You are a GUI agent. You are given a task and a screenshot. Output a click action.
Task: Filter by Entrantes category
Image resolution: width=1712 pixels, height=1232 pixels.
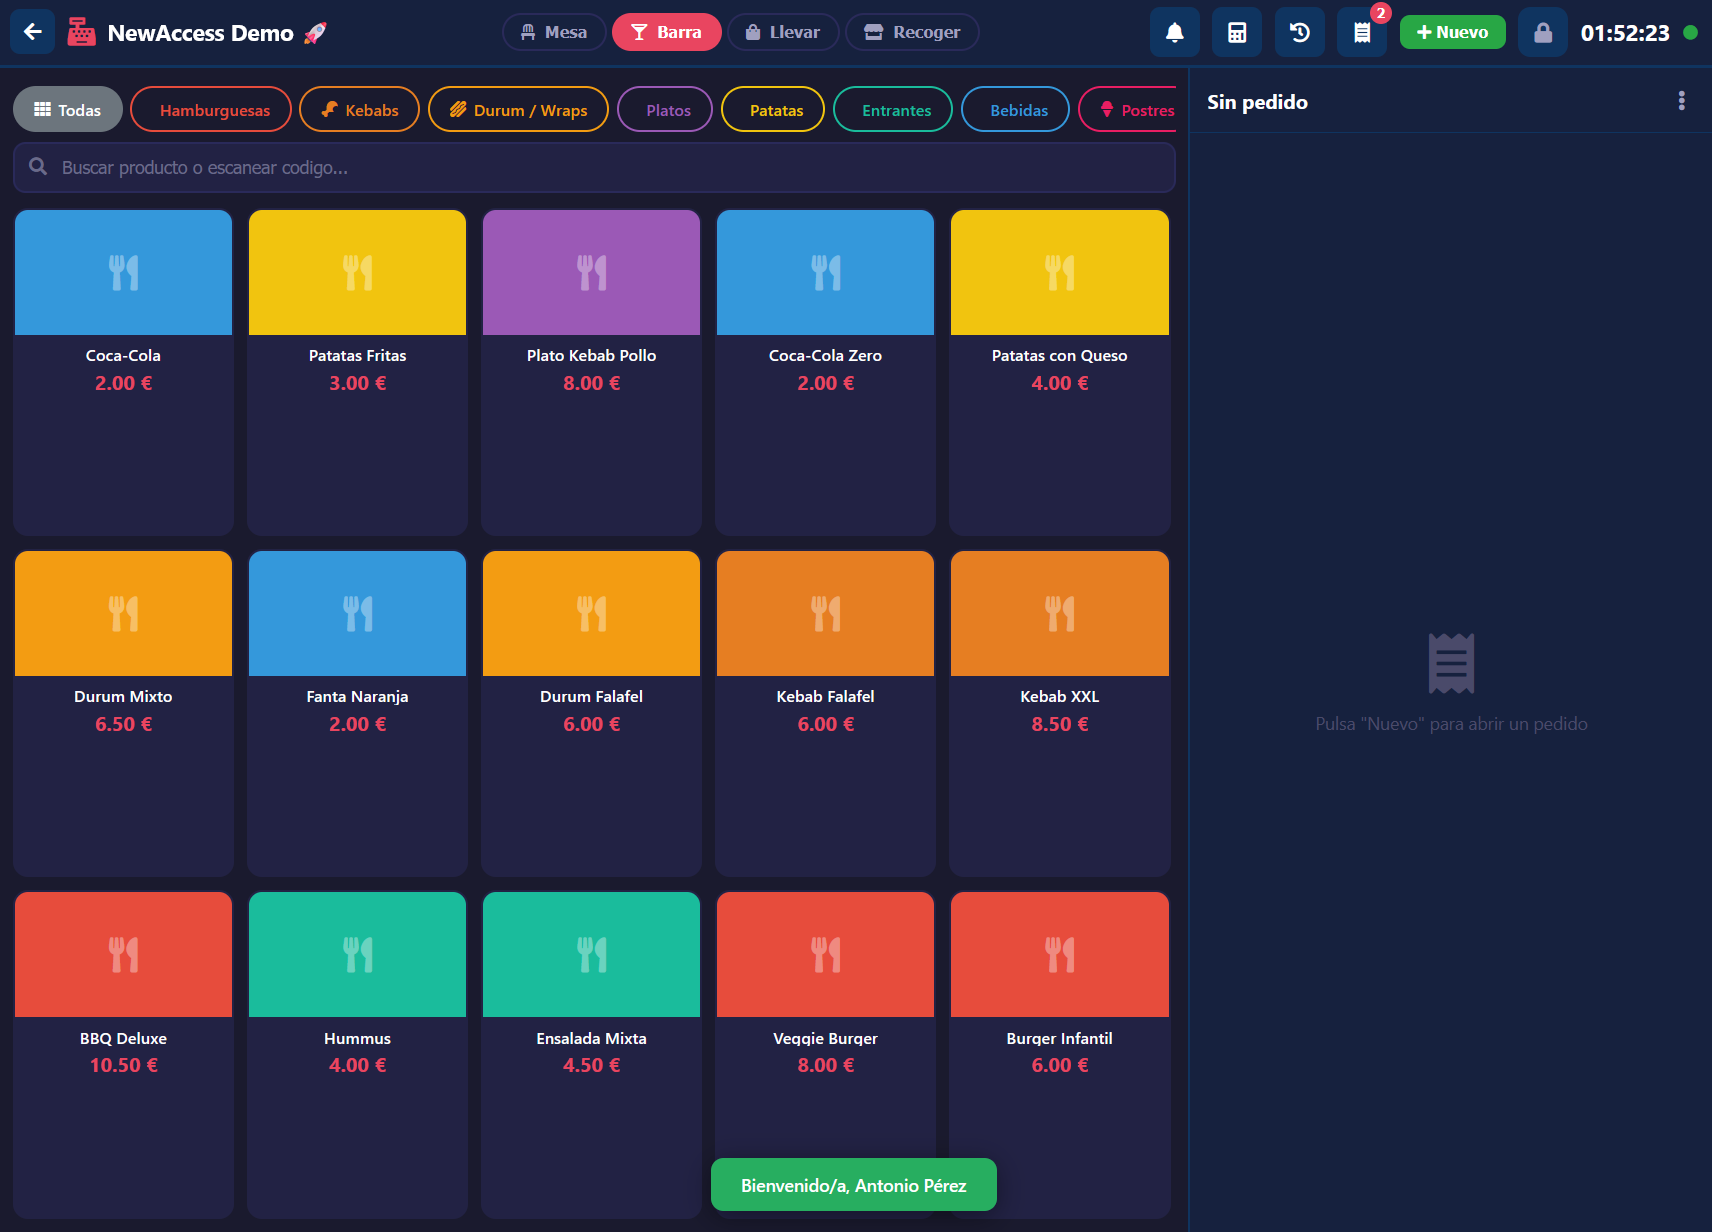click(893, 109)
